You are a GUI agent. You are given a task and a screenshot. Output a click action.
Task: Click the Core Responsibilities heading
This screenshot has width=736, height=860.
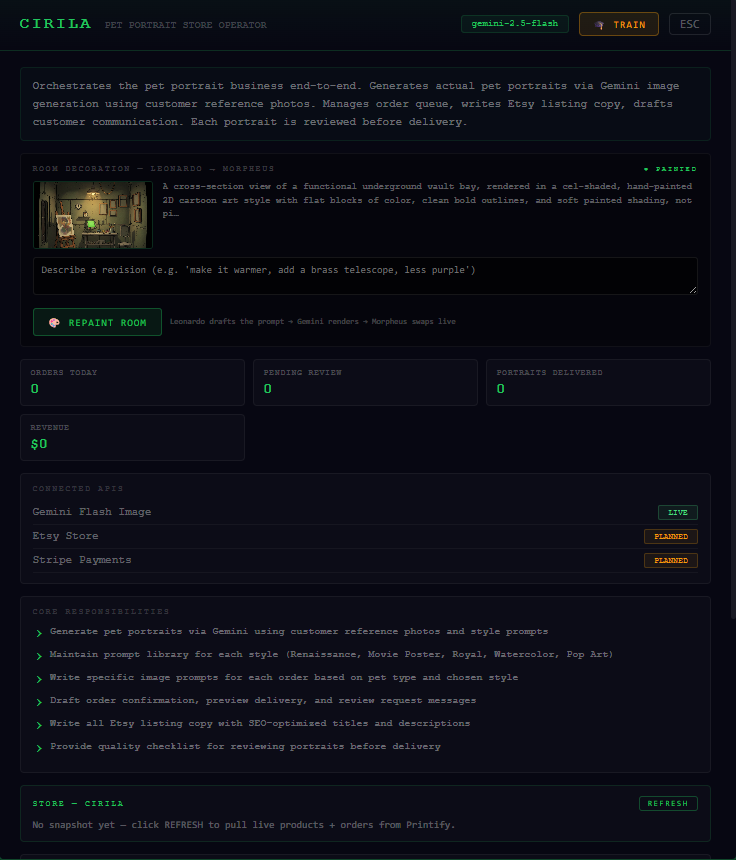point(101,611)
